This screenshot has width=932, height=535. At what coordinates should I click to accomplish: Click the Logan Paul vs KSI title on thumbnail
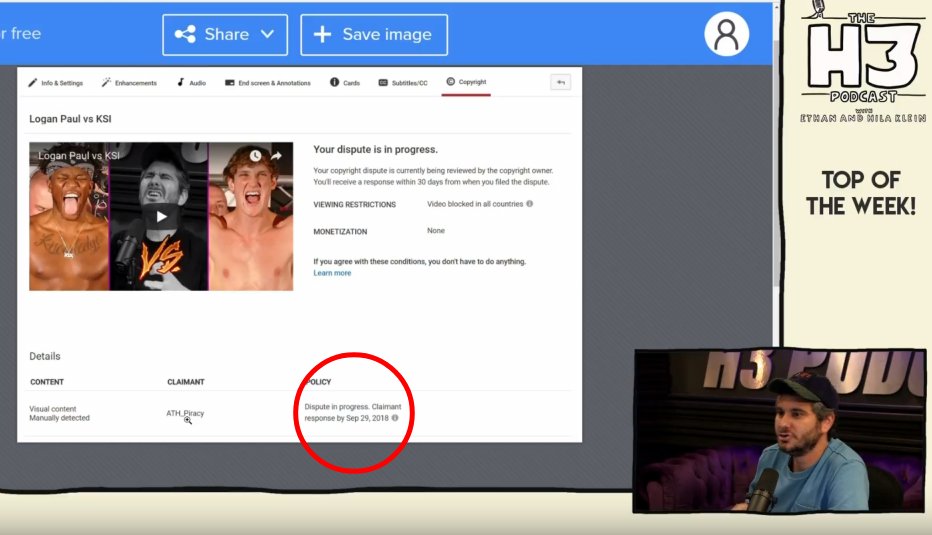tap(78, 156)
